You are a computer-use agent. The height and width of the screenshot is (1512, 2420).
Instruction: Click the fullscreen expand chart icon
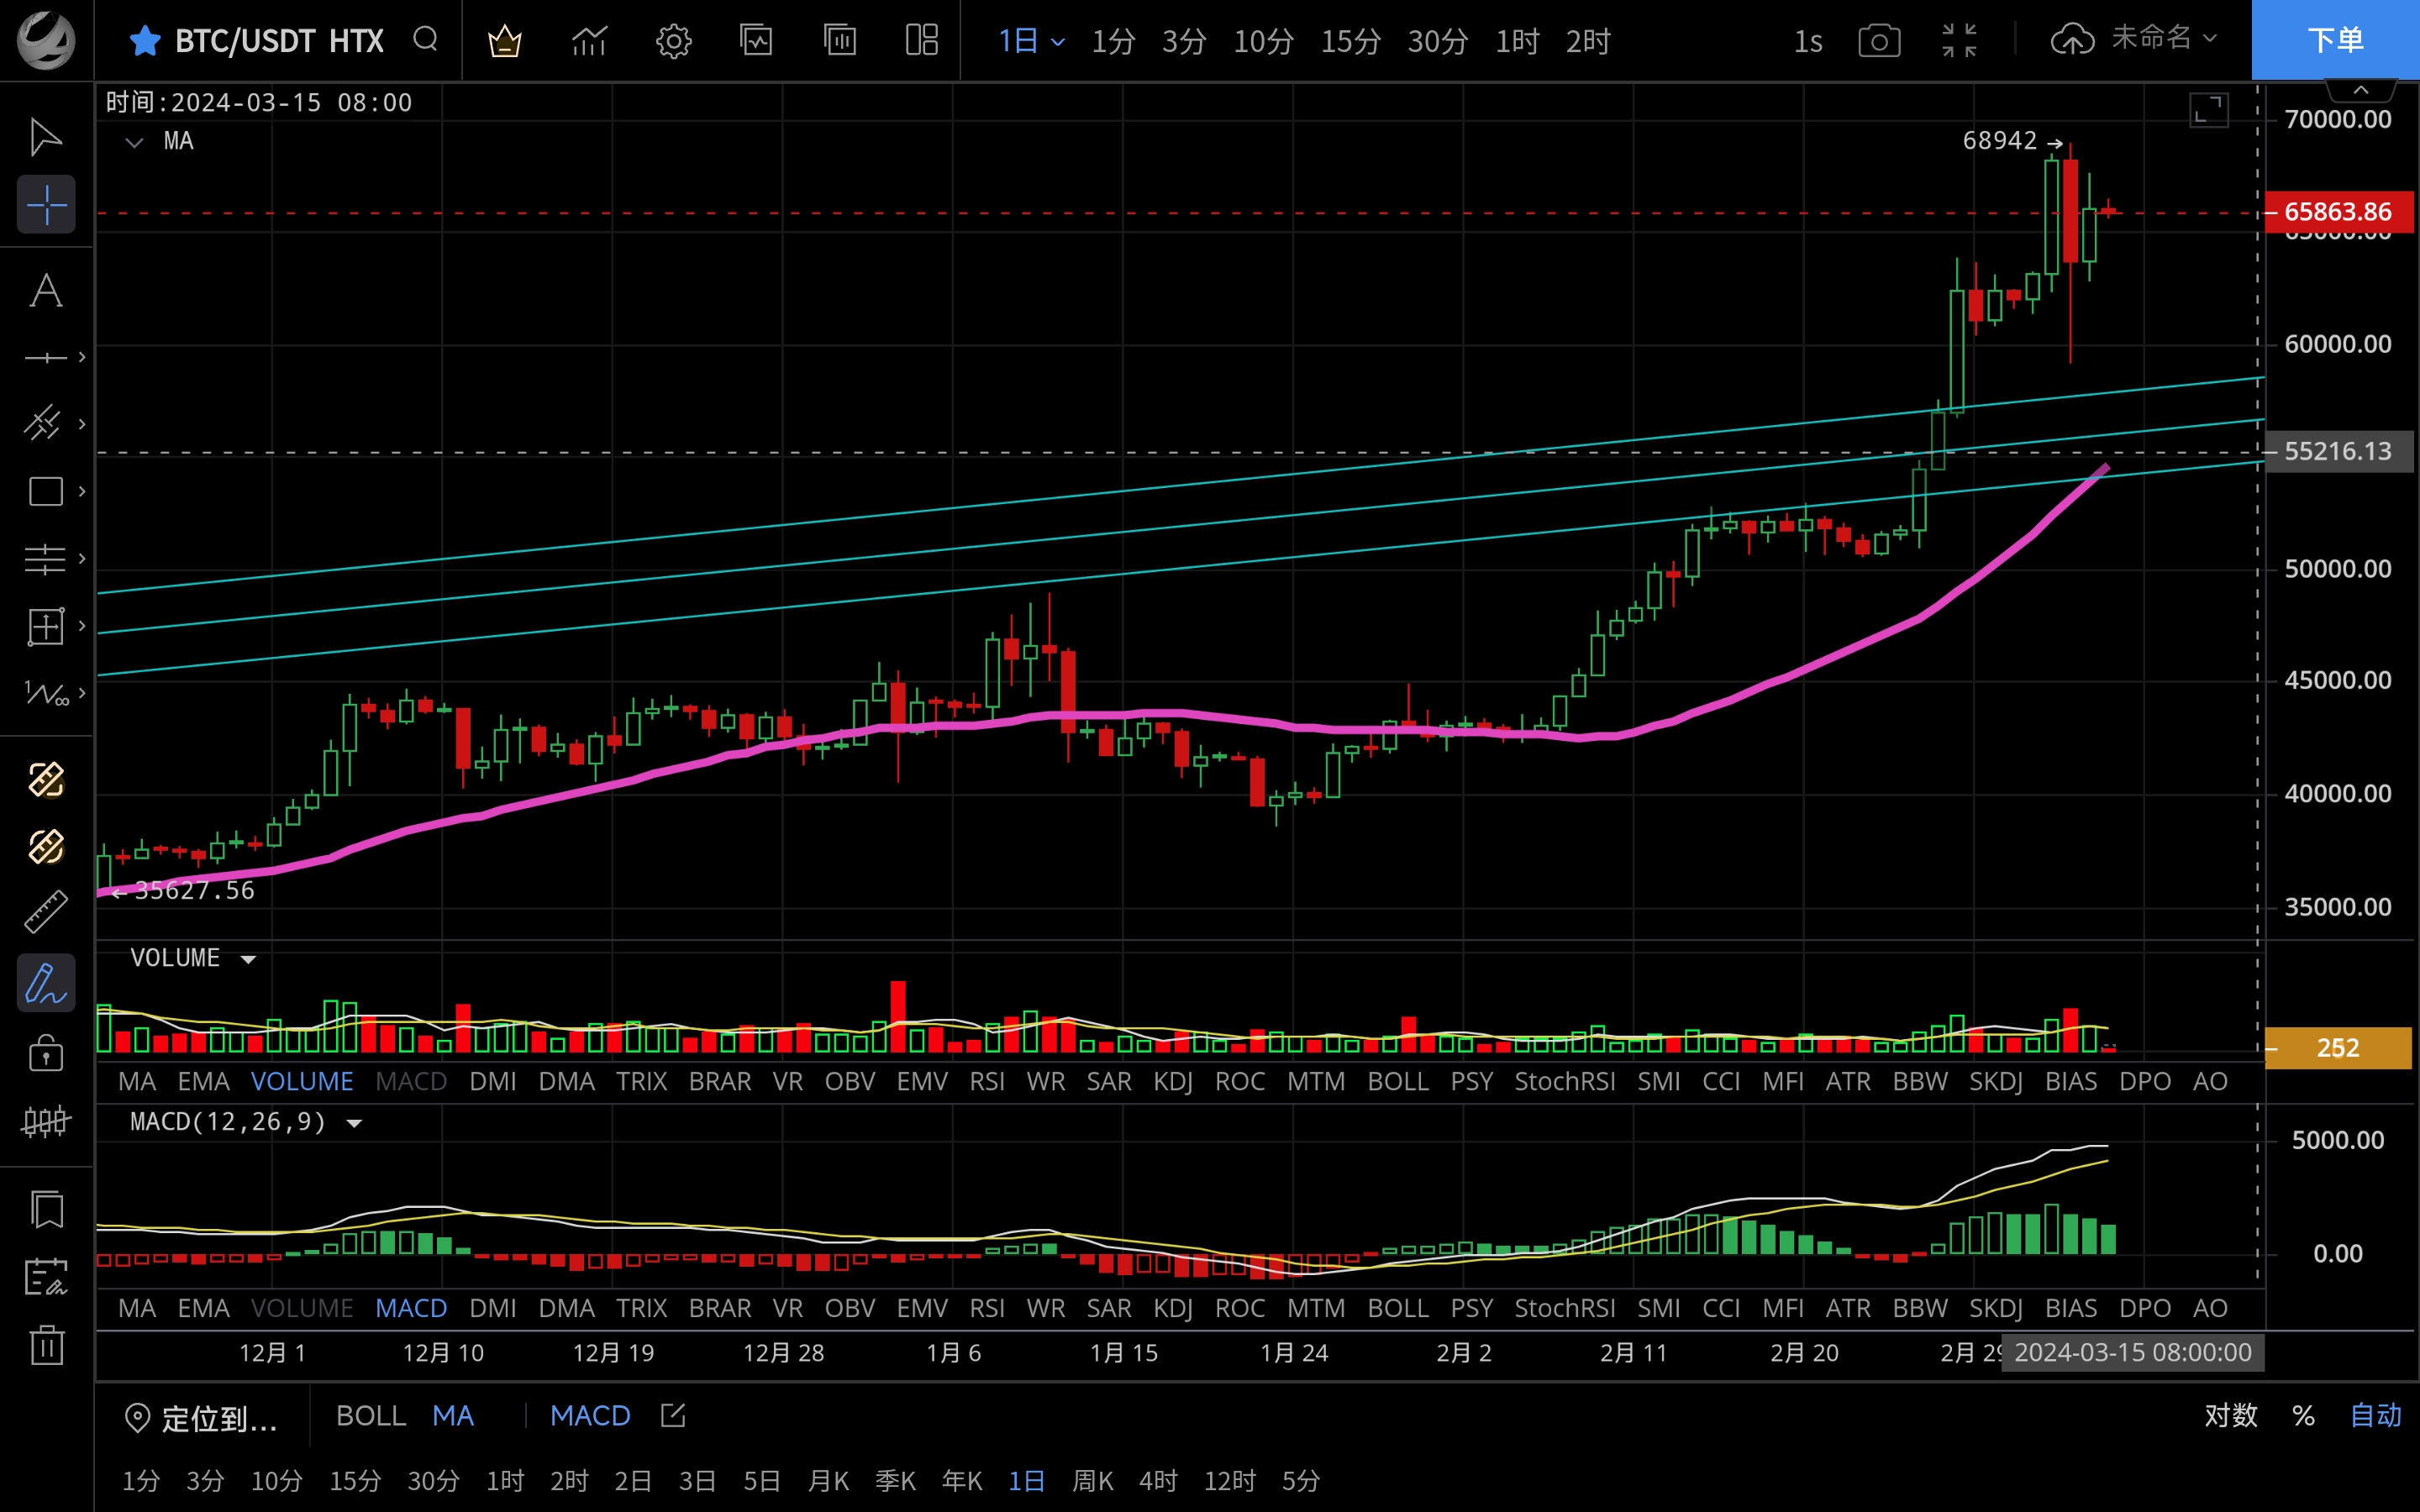point(2208,109)
